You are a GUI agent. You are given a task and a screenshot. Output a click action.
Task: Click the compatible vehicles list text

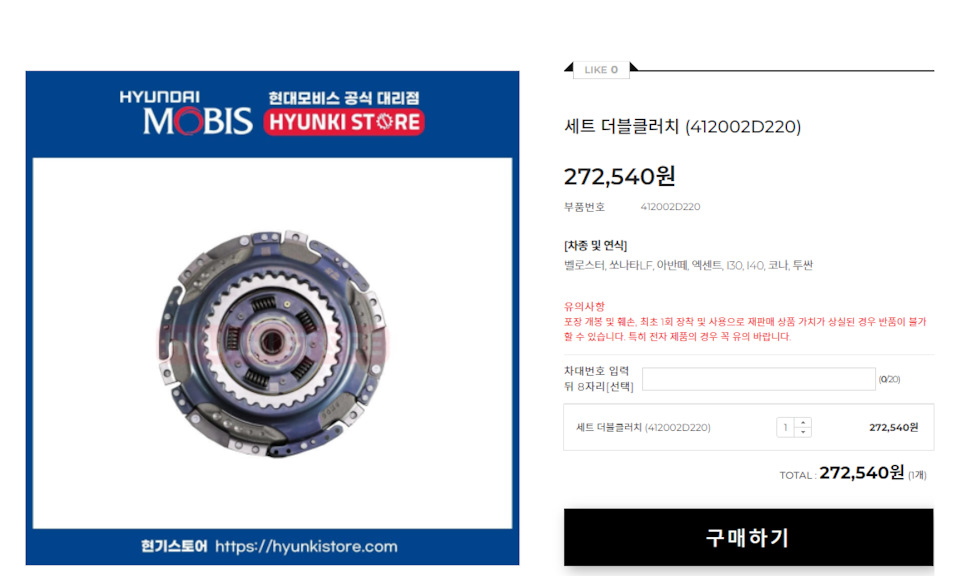pos(688,266)
